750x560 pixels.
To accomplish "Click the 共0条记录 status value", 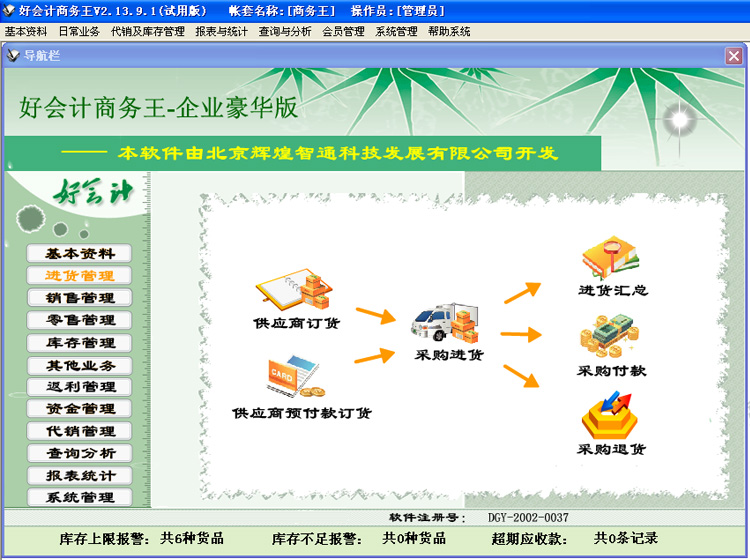I will pyautogui.click(x=626, y=538).
